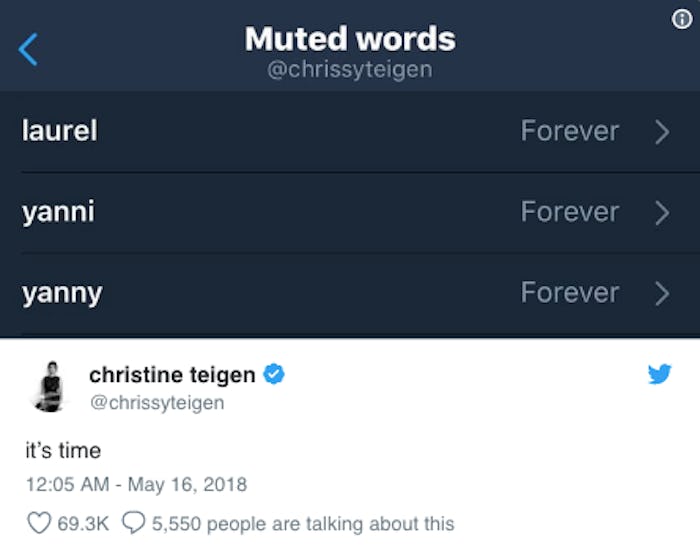Click the info icon in the corner
Image resolution: width=700 pixels, height=554 pixels.
(x=682, y=20)
